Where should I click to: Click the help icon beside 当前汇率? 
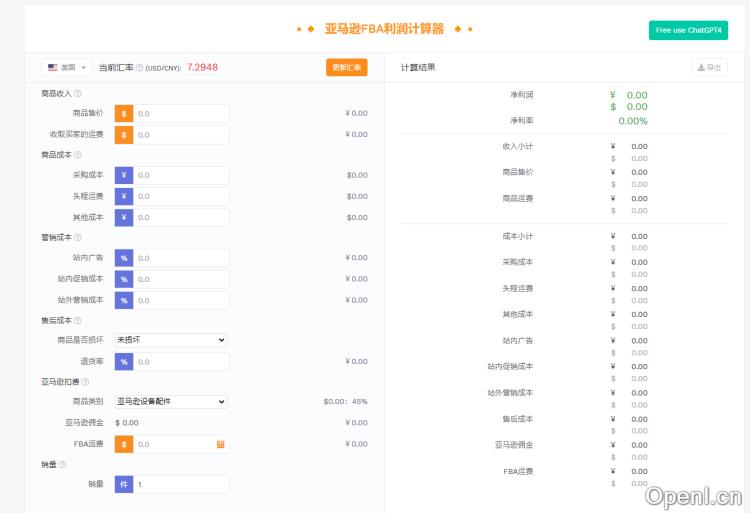click(x=140, y=68)
